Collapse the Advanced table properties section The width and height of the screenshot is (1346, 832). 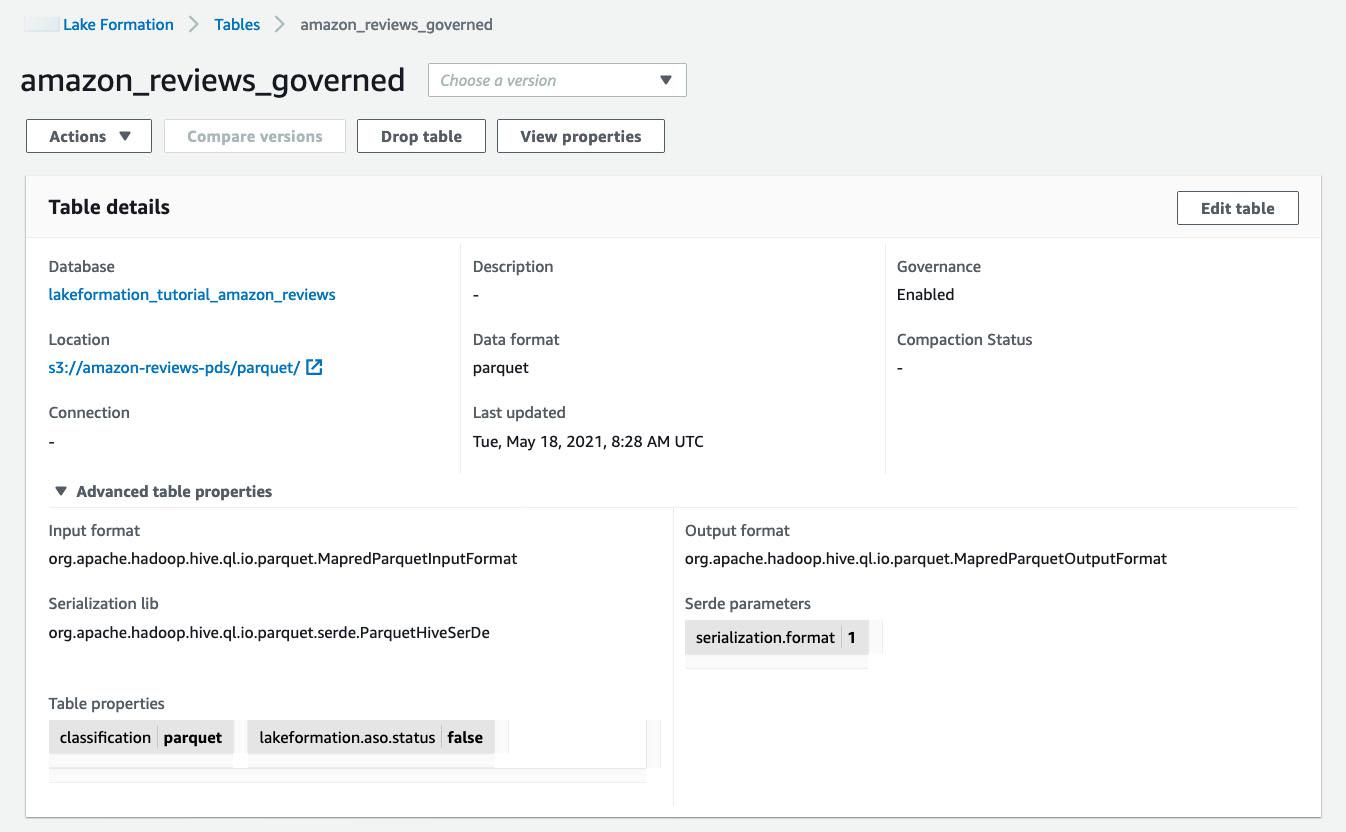coord(61,491)
